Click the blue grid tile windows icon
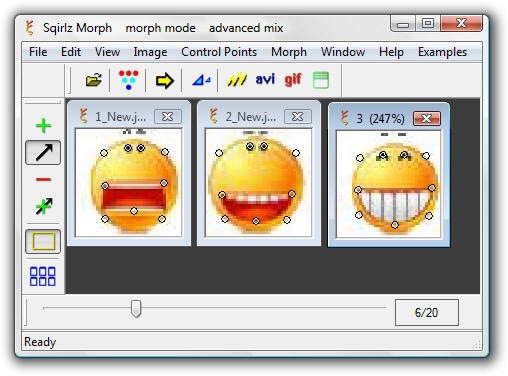Image resolution: width=508 pixels, height=376 pixels. coord(43,276)
